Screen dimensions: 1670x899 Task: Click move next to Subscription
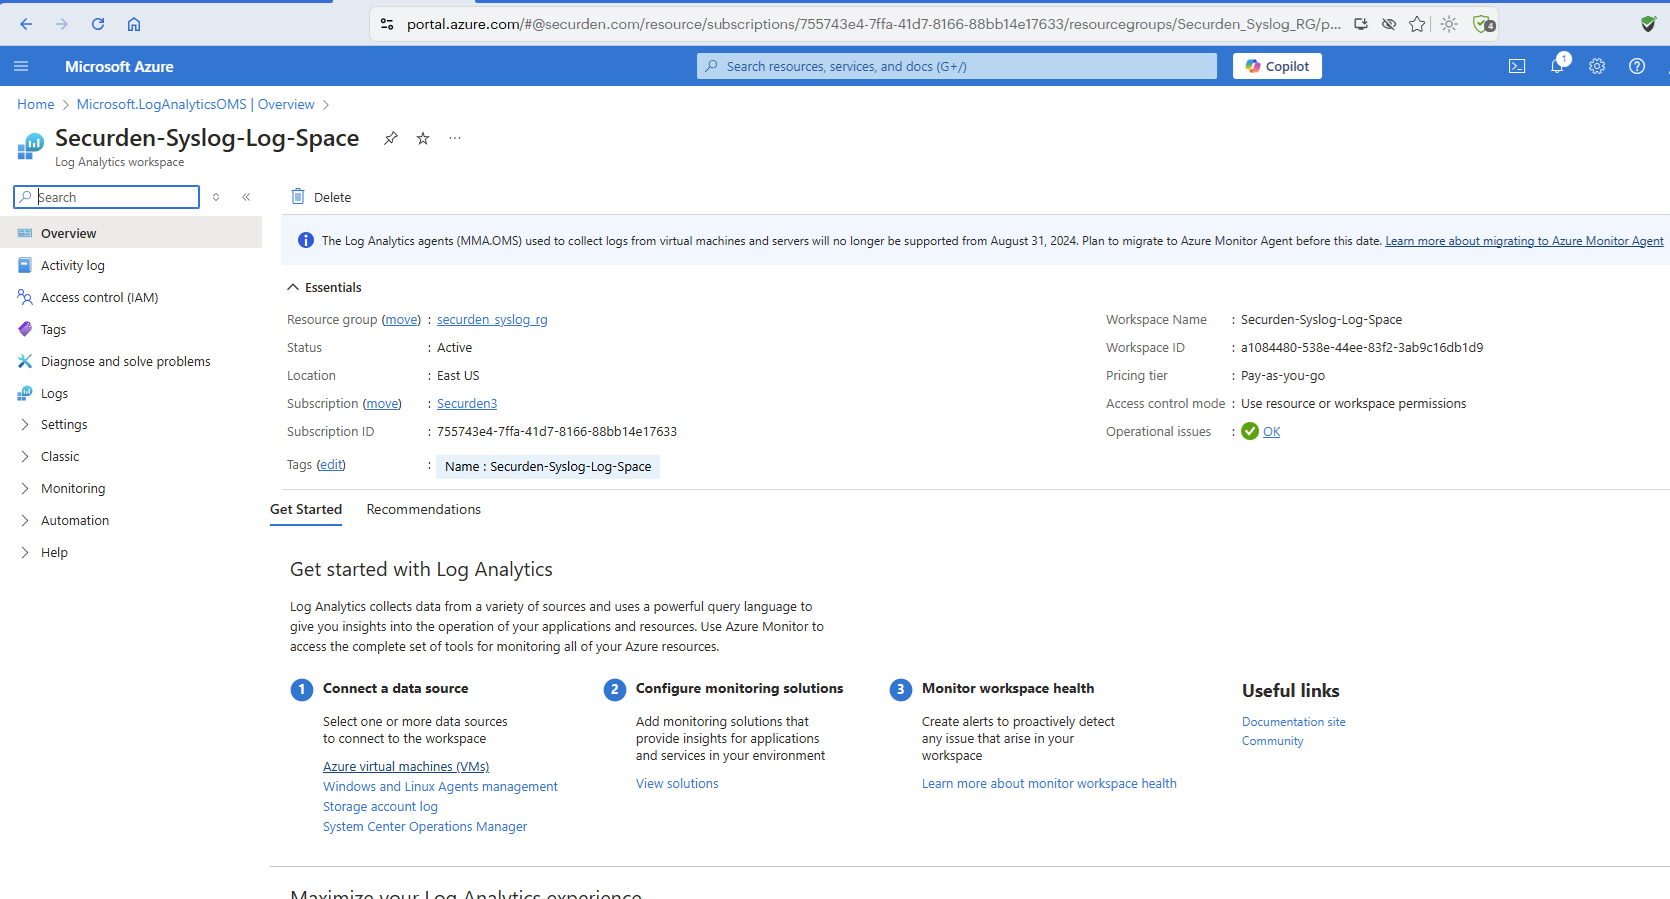(x=382, y=404)
